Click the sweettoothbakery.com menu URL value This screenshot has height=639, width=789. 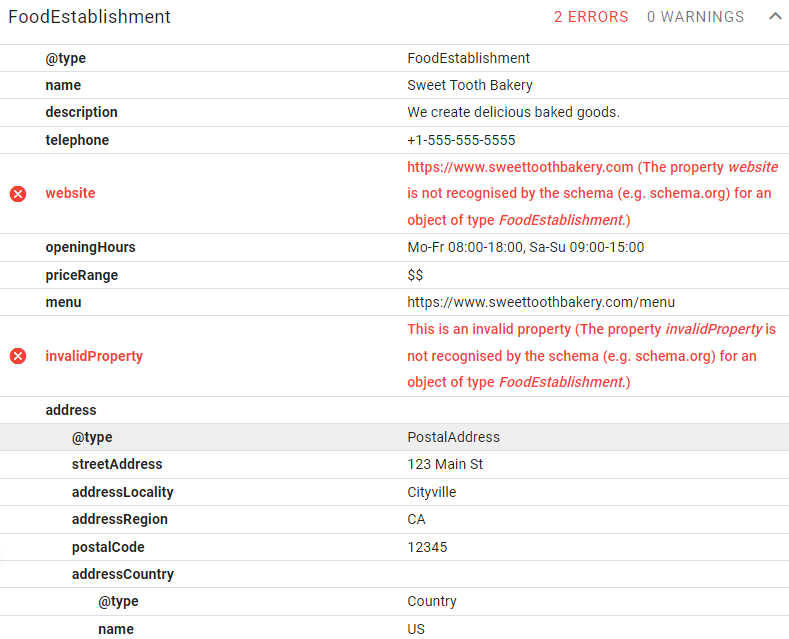coord(541,302)
